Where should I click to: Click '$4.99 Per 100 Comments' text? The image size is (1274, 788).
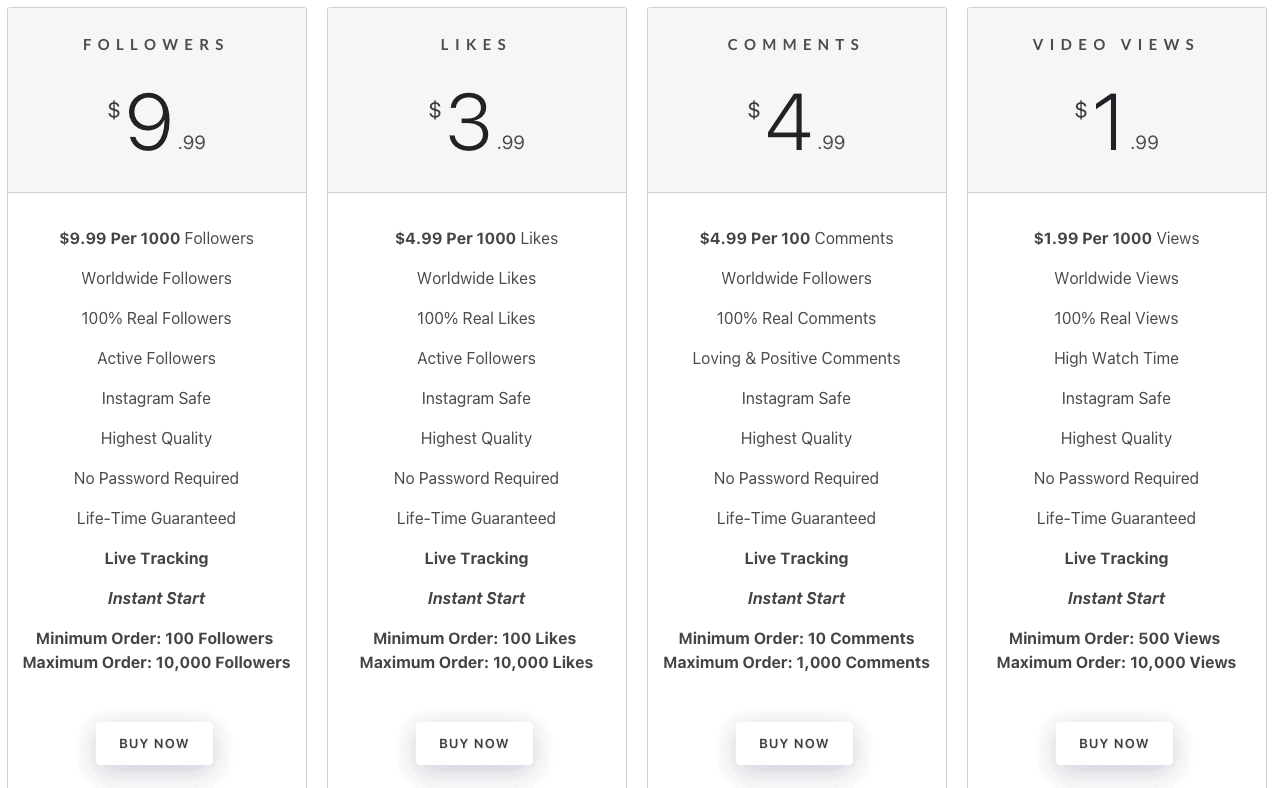[x=796, y=238]
